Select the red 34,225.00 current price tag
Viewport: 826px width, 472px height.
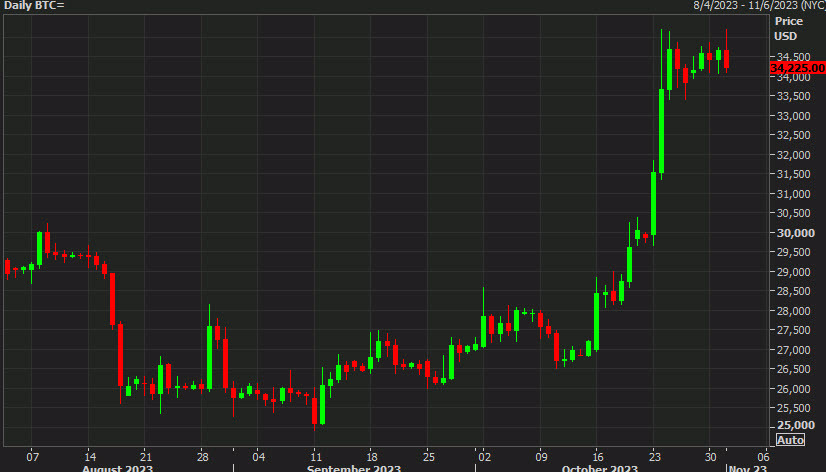tap(797, 68)
